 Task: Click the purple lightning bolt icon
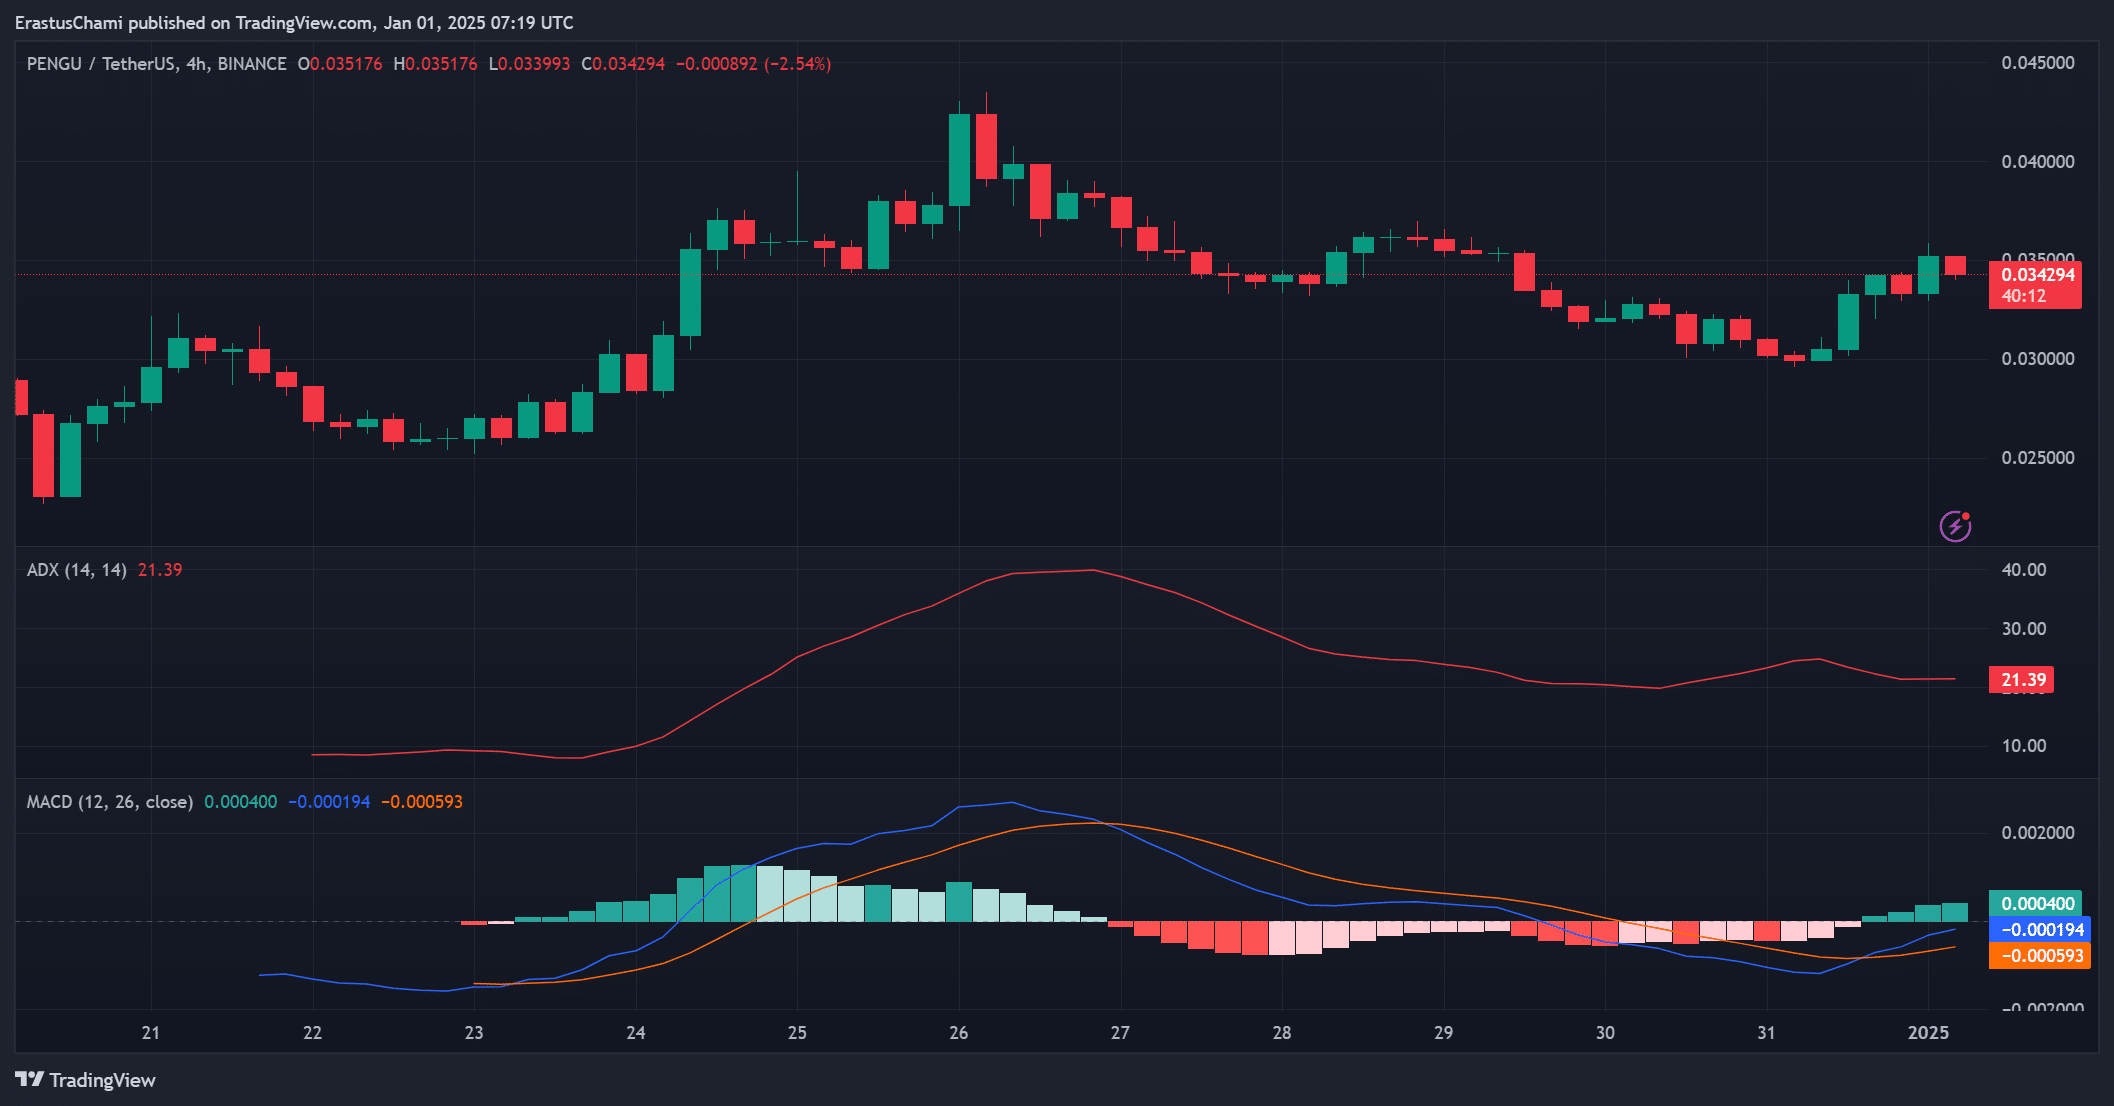tap(1955, 525)
